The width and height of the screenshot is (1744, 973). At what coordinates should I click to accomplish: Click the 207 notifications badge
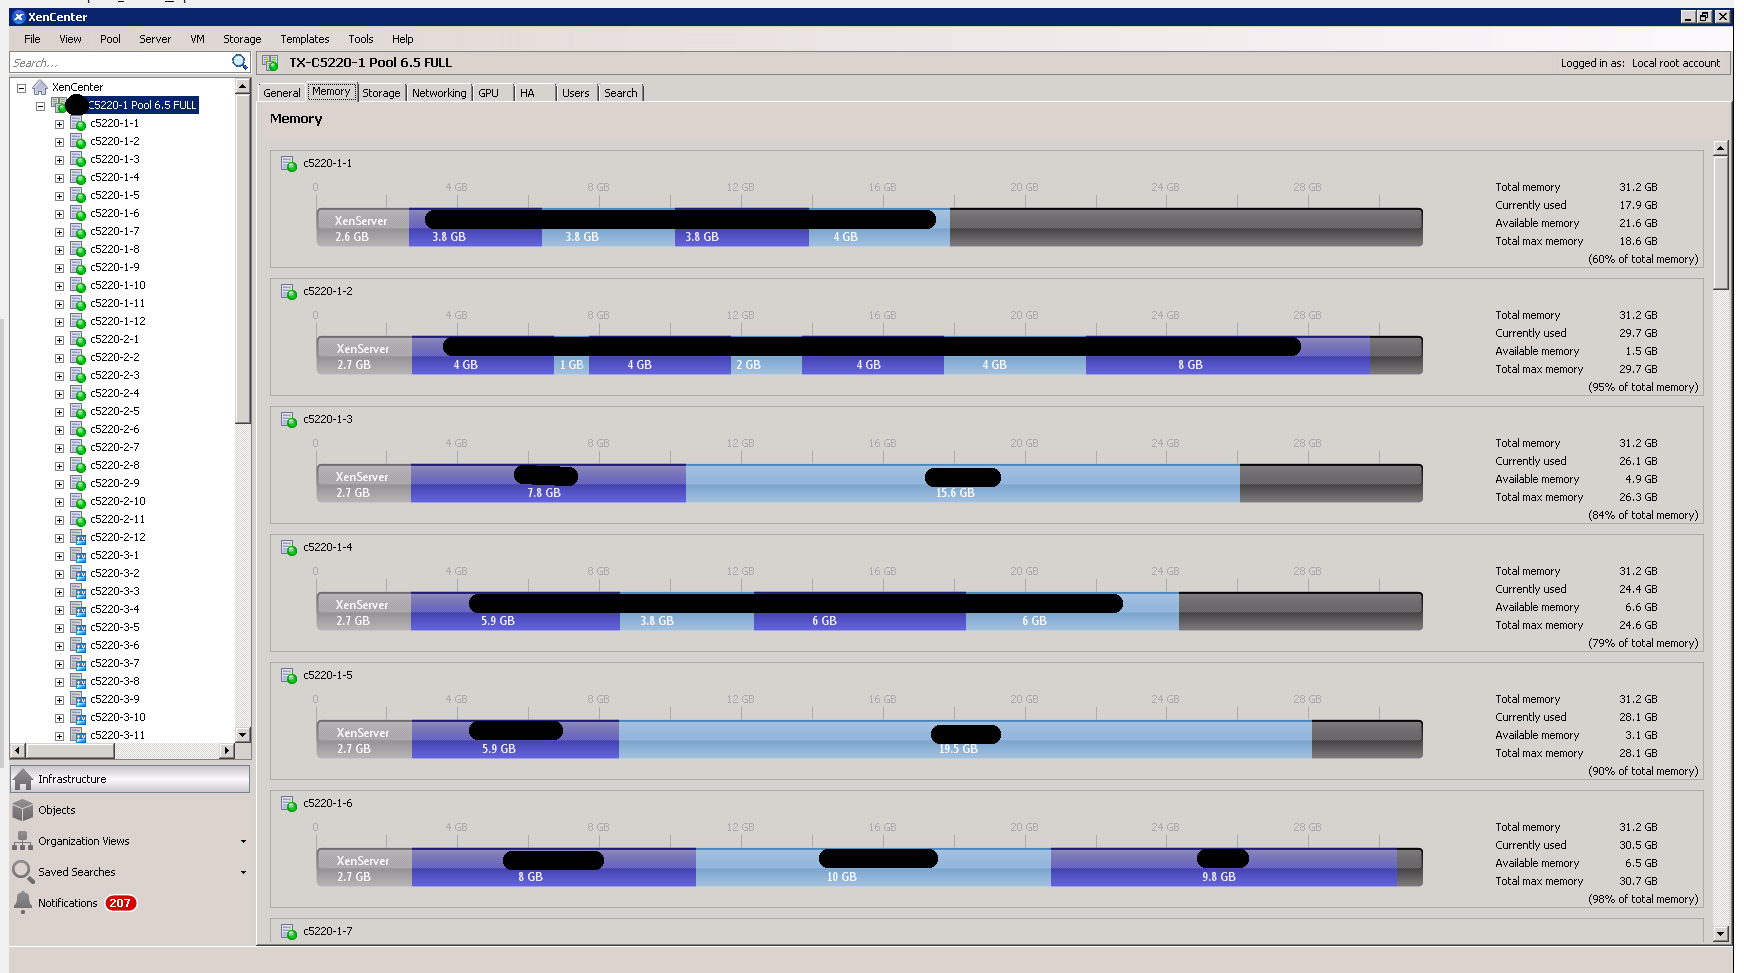[120, 903]
